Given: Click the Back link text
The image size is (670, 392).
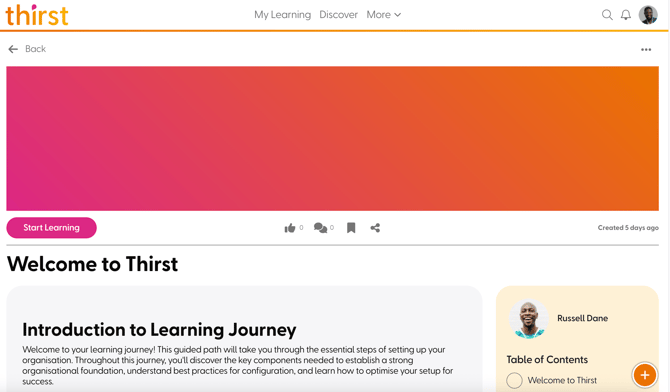Looking at the screenshot, I should point(35,49).
